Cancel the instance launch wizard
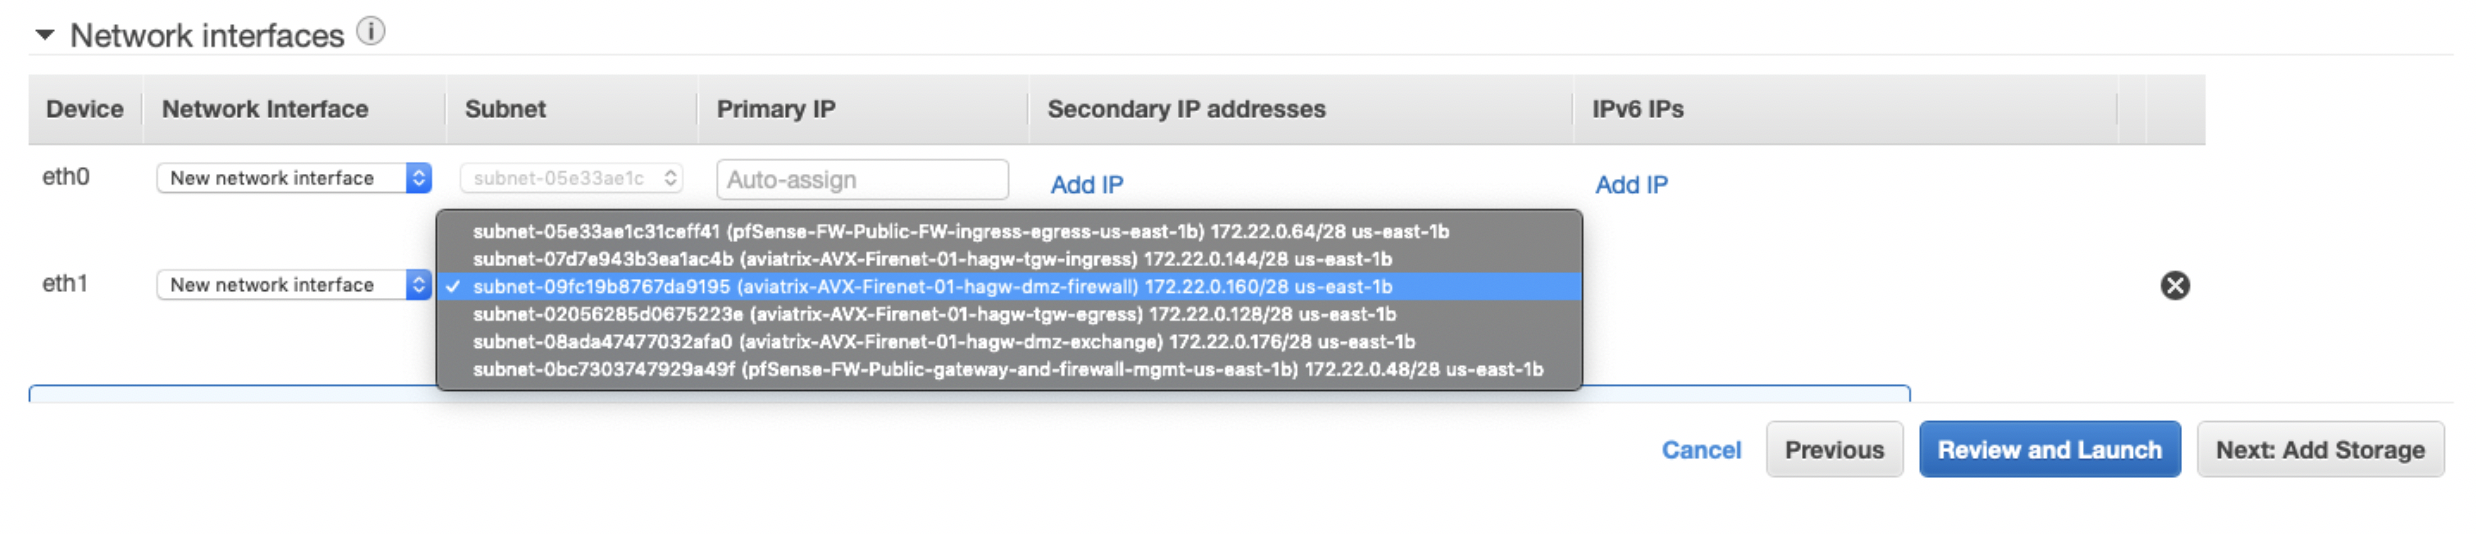This screenshot has width=2476, height=534. pos(1700,450)
